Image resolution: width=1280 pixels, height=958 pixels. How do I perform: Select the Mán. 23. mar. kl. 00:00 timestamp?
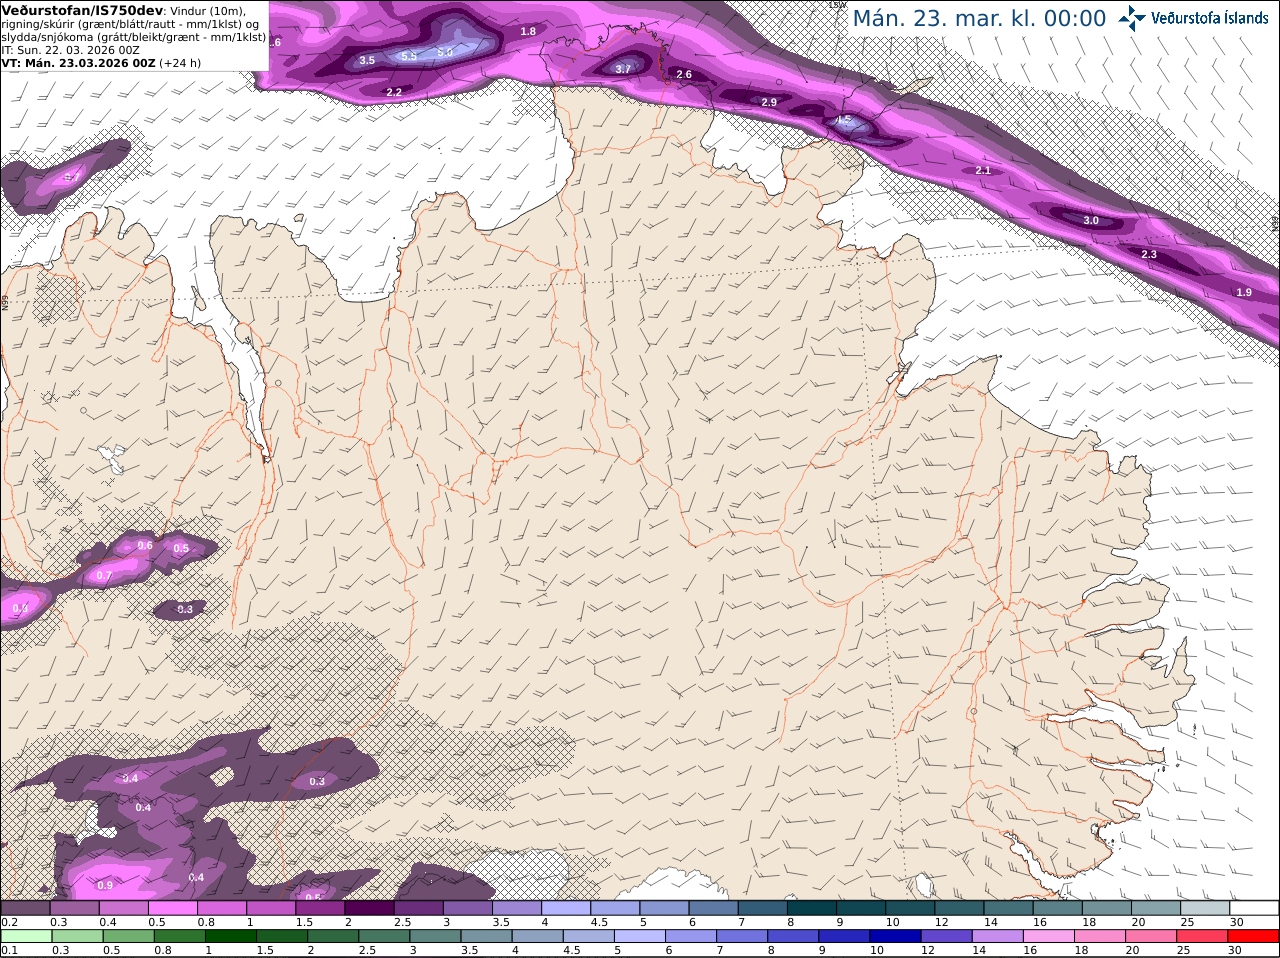pos(979,19)
